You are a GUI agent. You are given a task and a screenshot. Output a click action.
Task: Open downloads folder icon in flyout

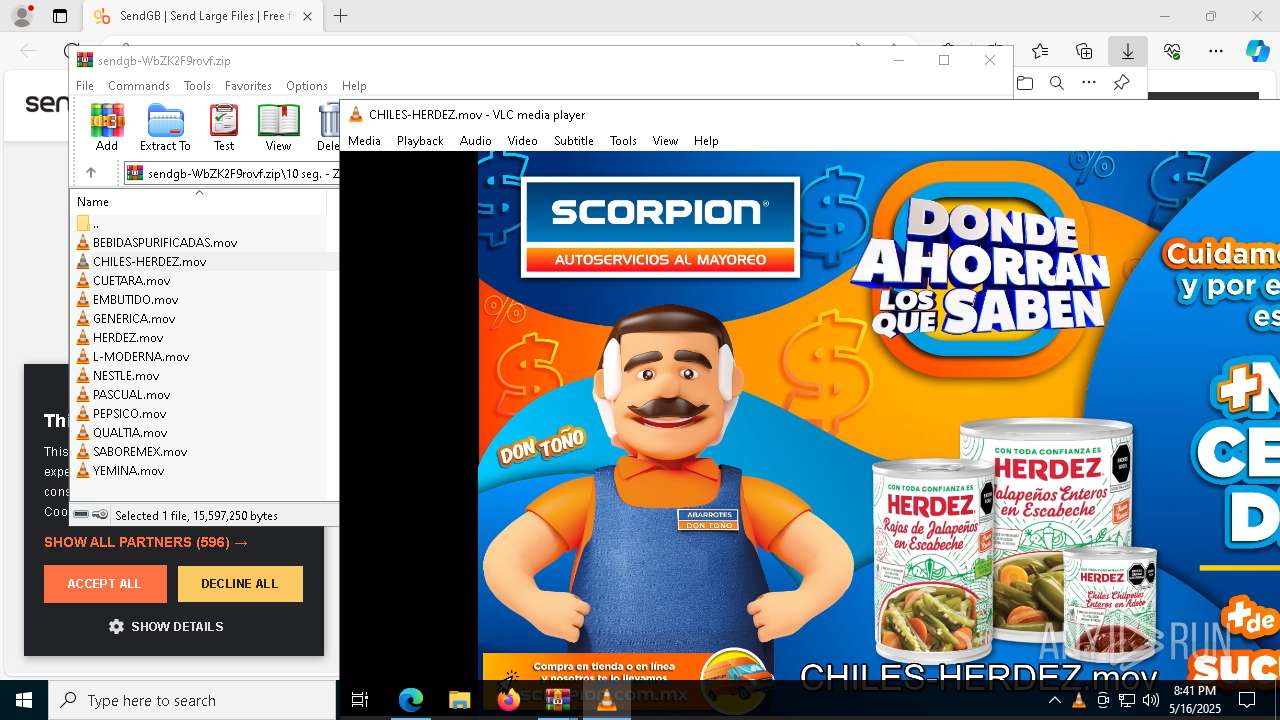[1025, 83]
